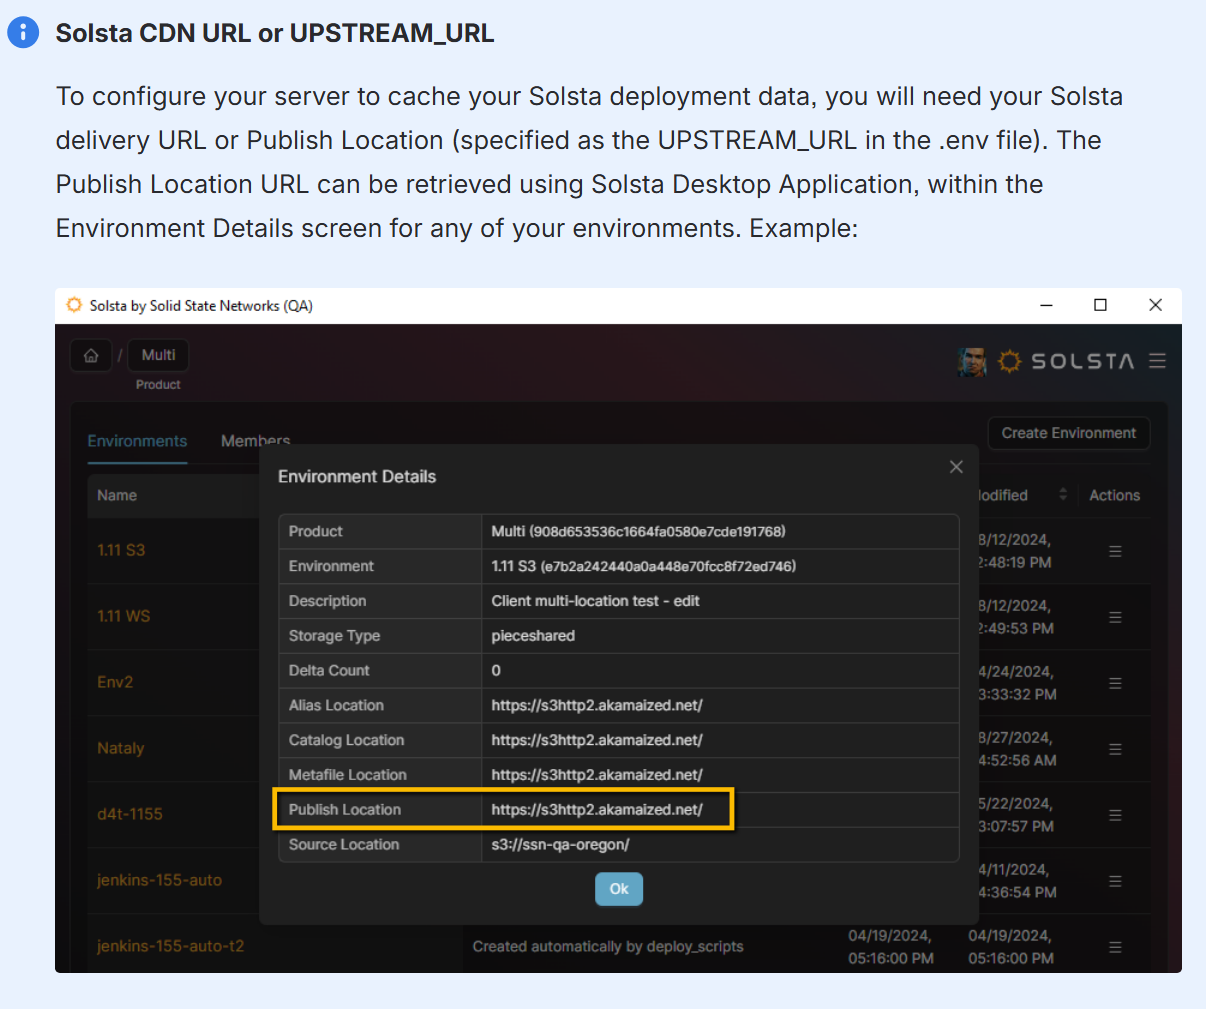
Task: Click the blue info icon beside heading
Action: point(23,32)
